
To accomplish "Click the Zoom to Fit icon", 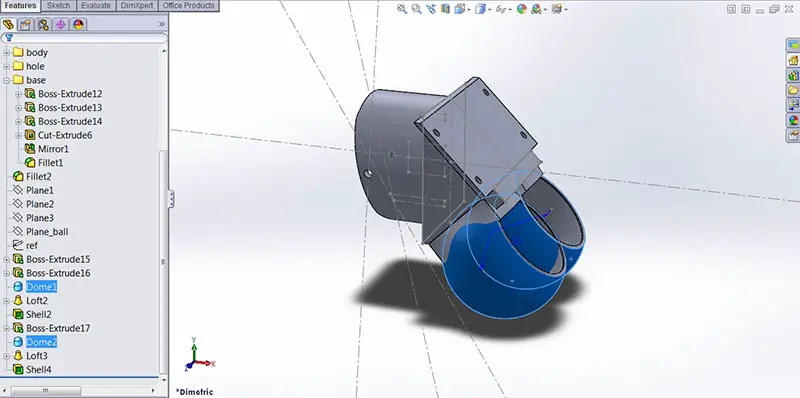I will click(x=402, y=9).
